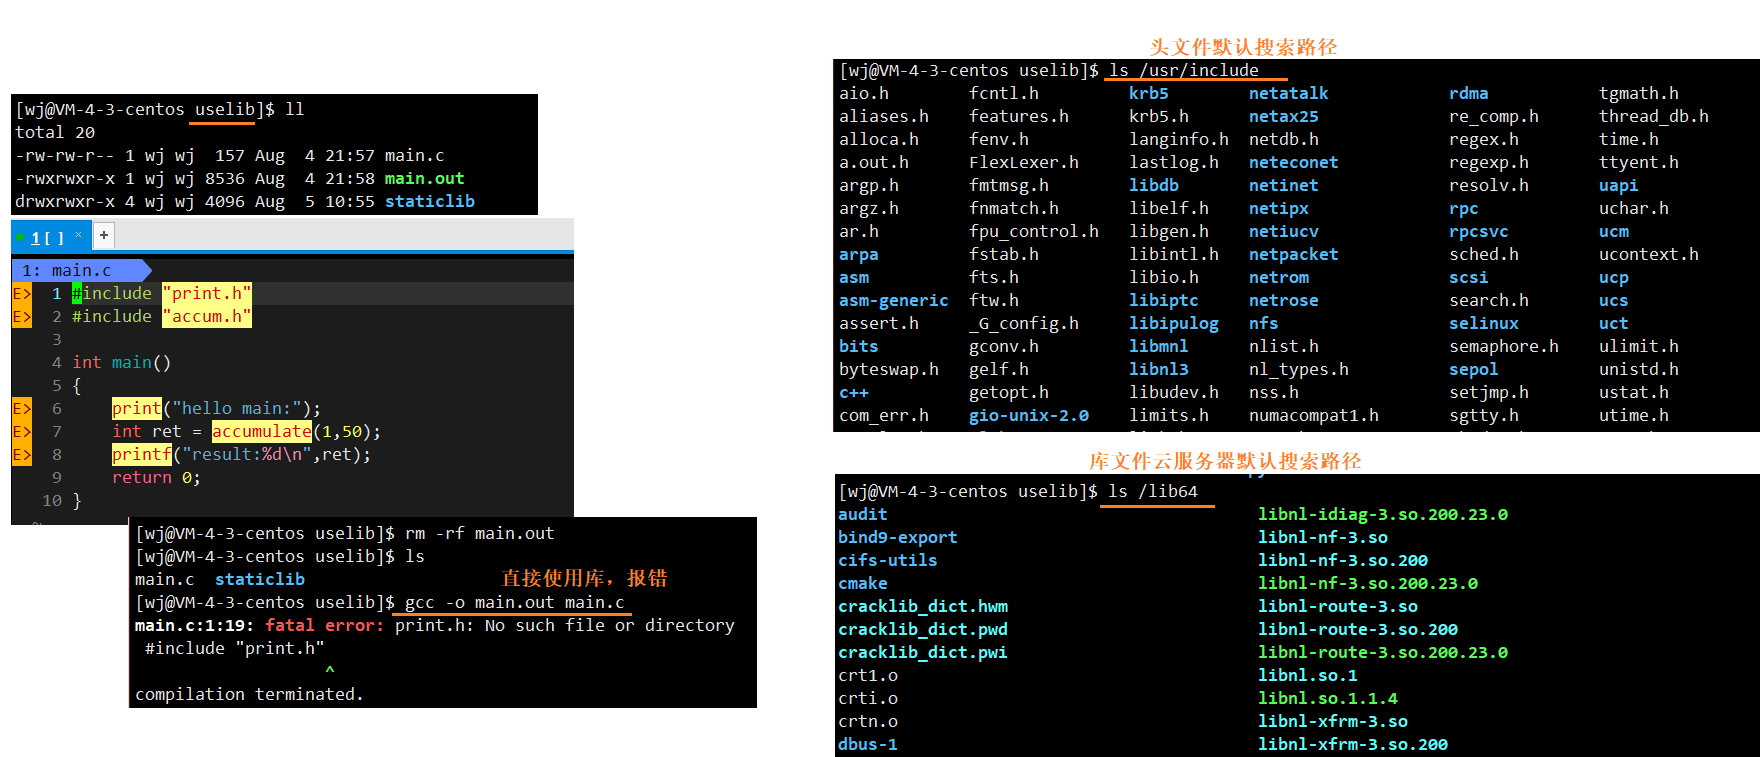Screen dimensions: 1760x757
Task: Click 'semaphore.h' in the include listing
Action: (x=1504, y=346)
